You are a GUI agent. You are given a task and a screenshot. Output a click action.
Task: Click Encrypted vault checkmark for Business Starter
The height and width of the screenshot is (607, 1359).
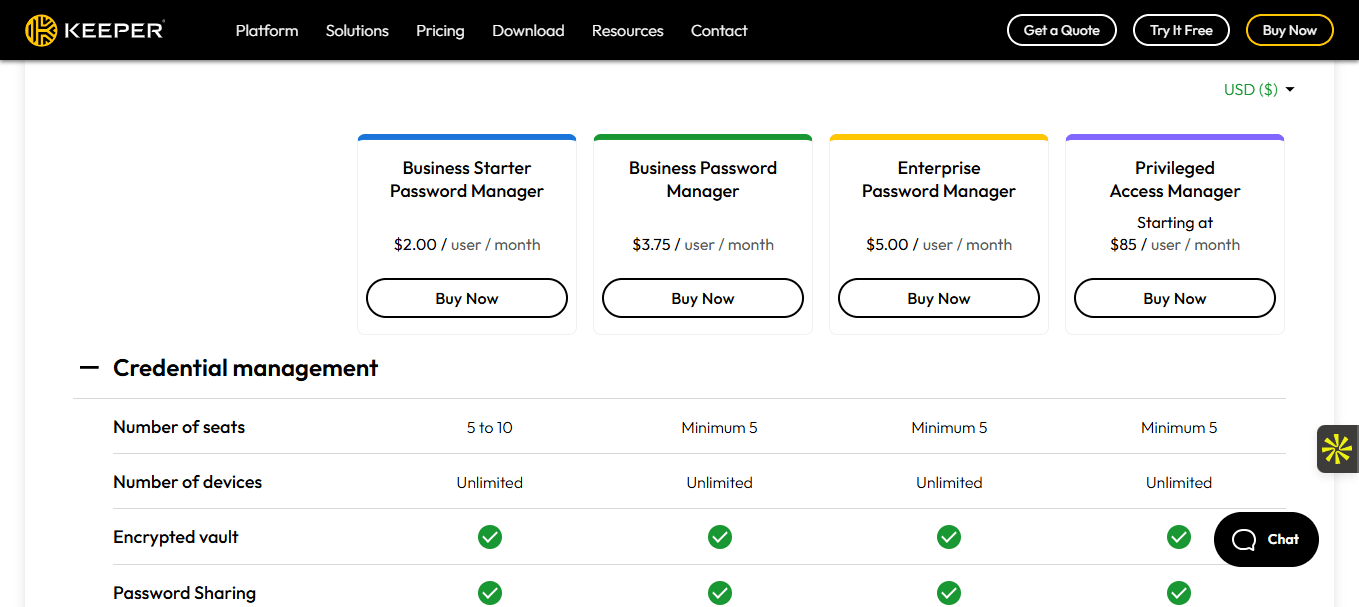pyautogui.click(x=489, y=537)
